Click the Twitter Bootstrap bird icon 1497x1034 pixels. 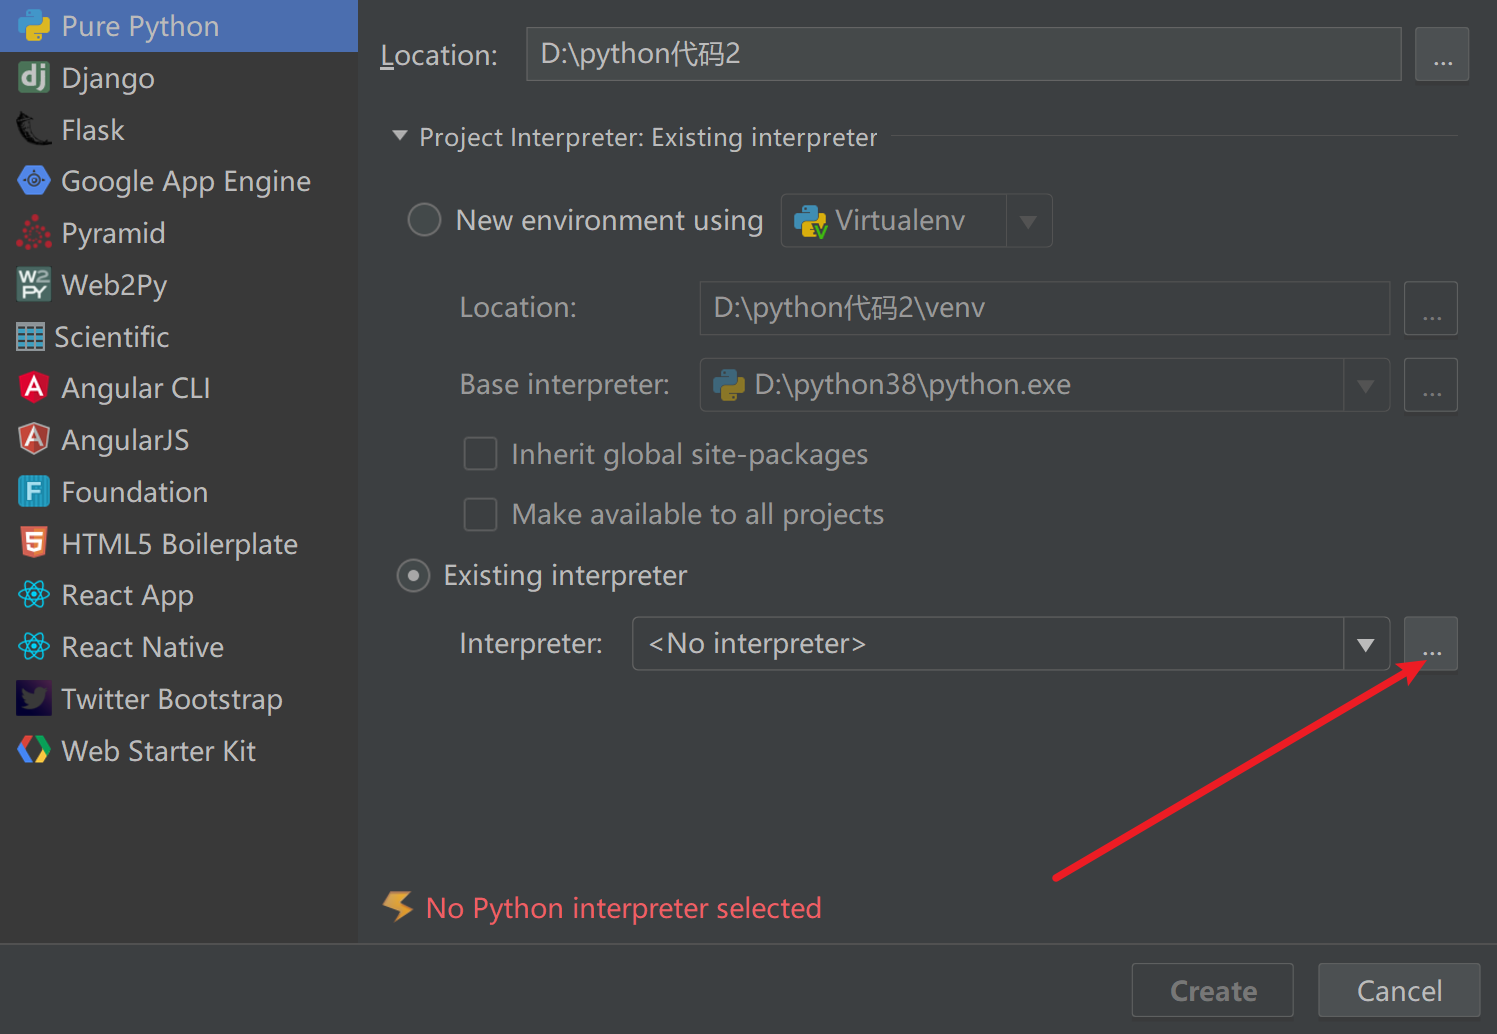pyautogui.click(x=34, y=698)
